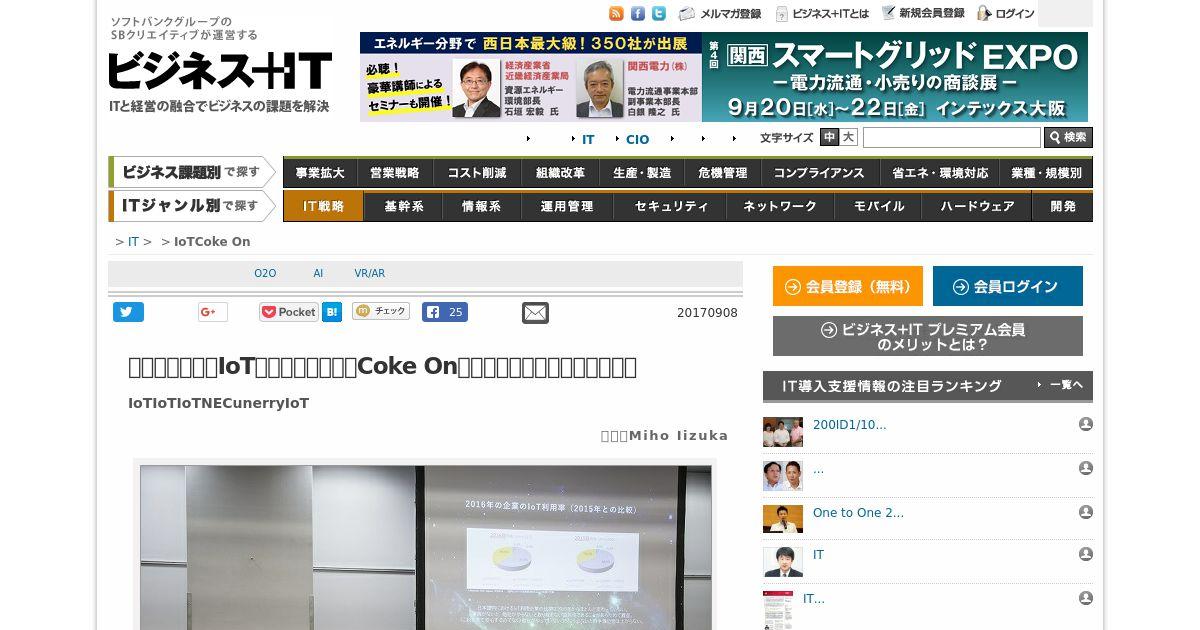This screenshot has height=630, width=1200.
Task: Select the 運用管理 tab
Action: 567,207
